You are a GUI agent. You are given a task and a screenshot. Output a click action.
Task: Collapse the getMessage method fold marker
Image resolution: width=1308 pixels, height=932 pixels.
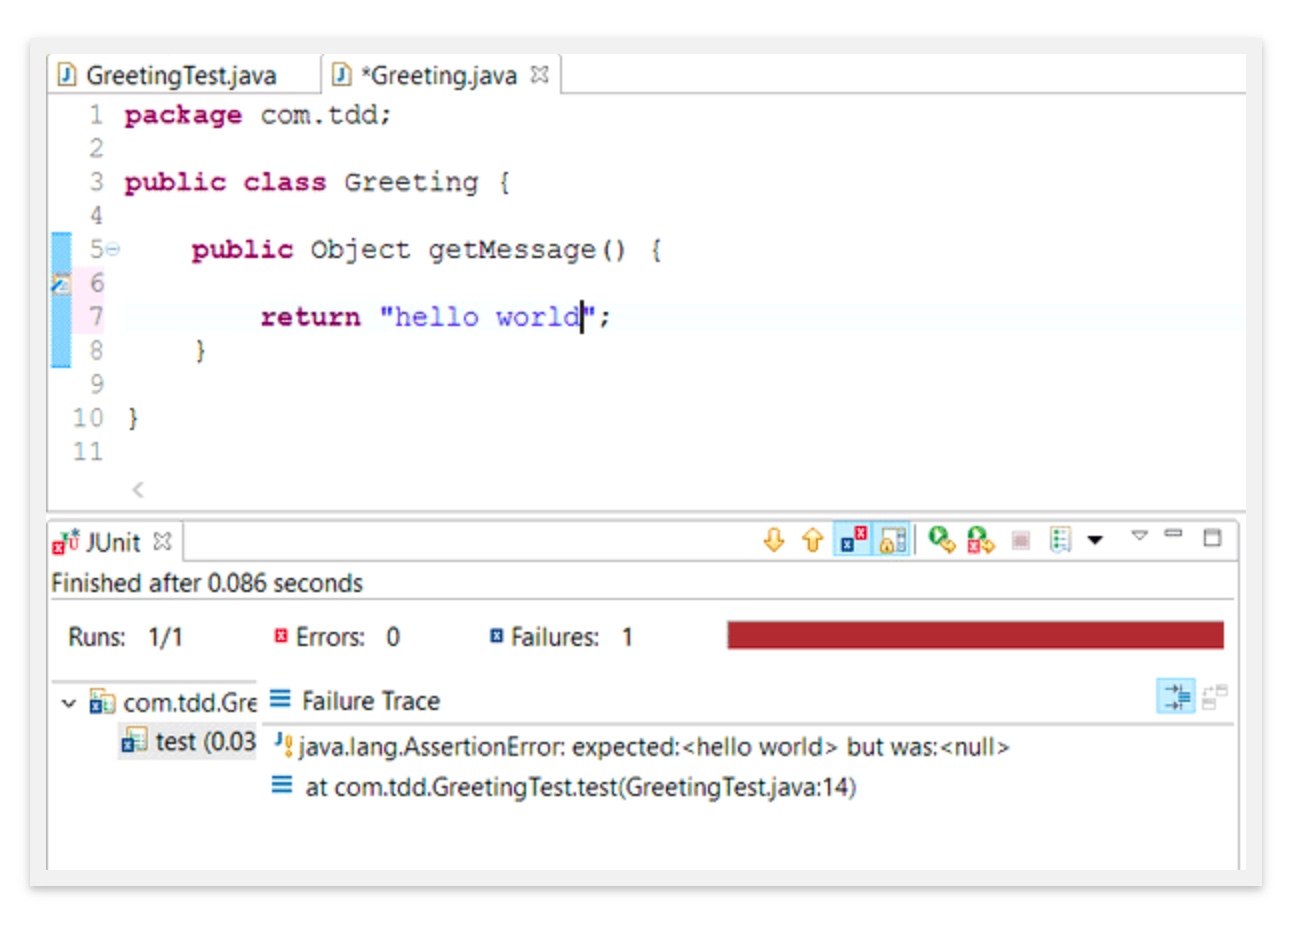[113, 249]
